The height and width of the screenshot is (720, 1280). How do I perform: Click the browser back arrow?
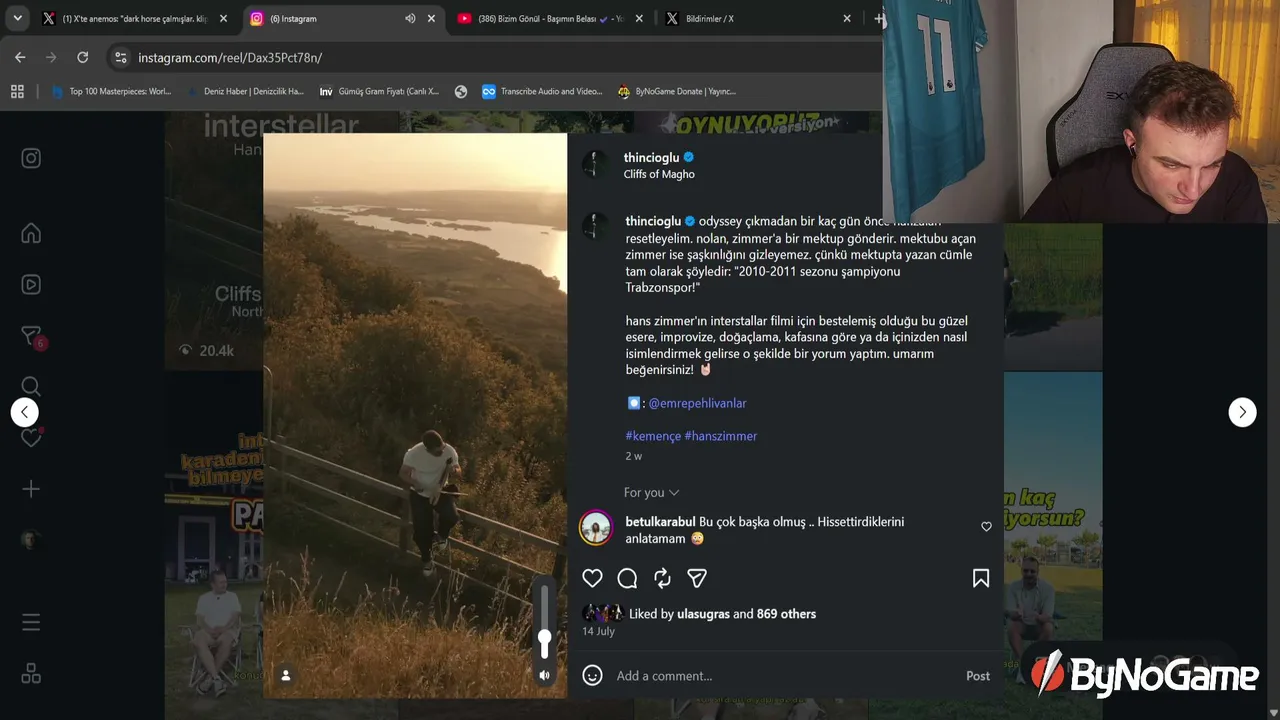(x=20, y=58)
